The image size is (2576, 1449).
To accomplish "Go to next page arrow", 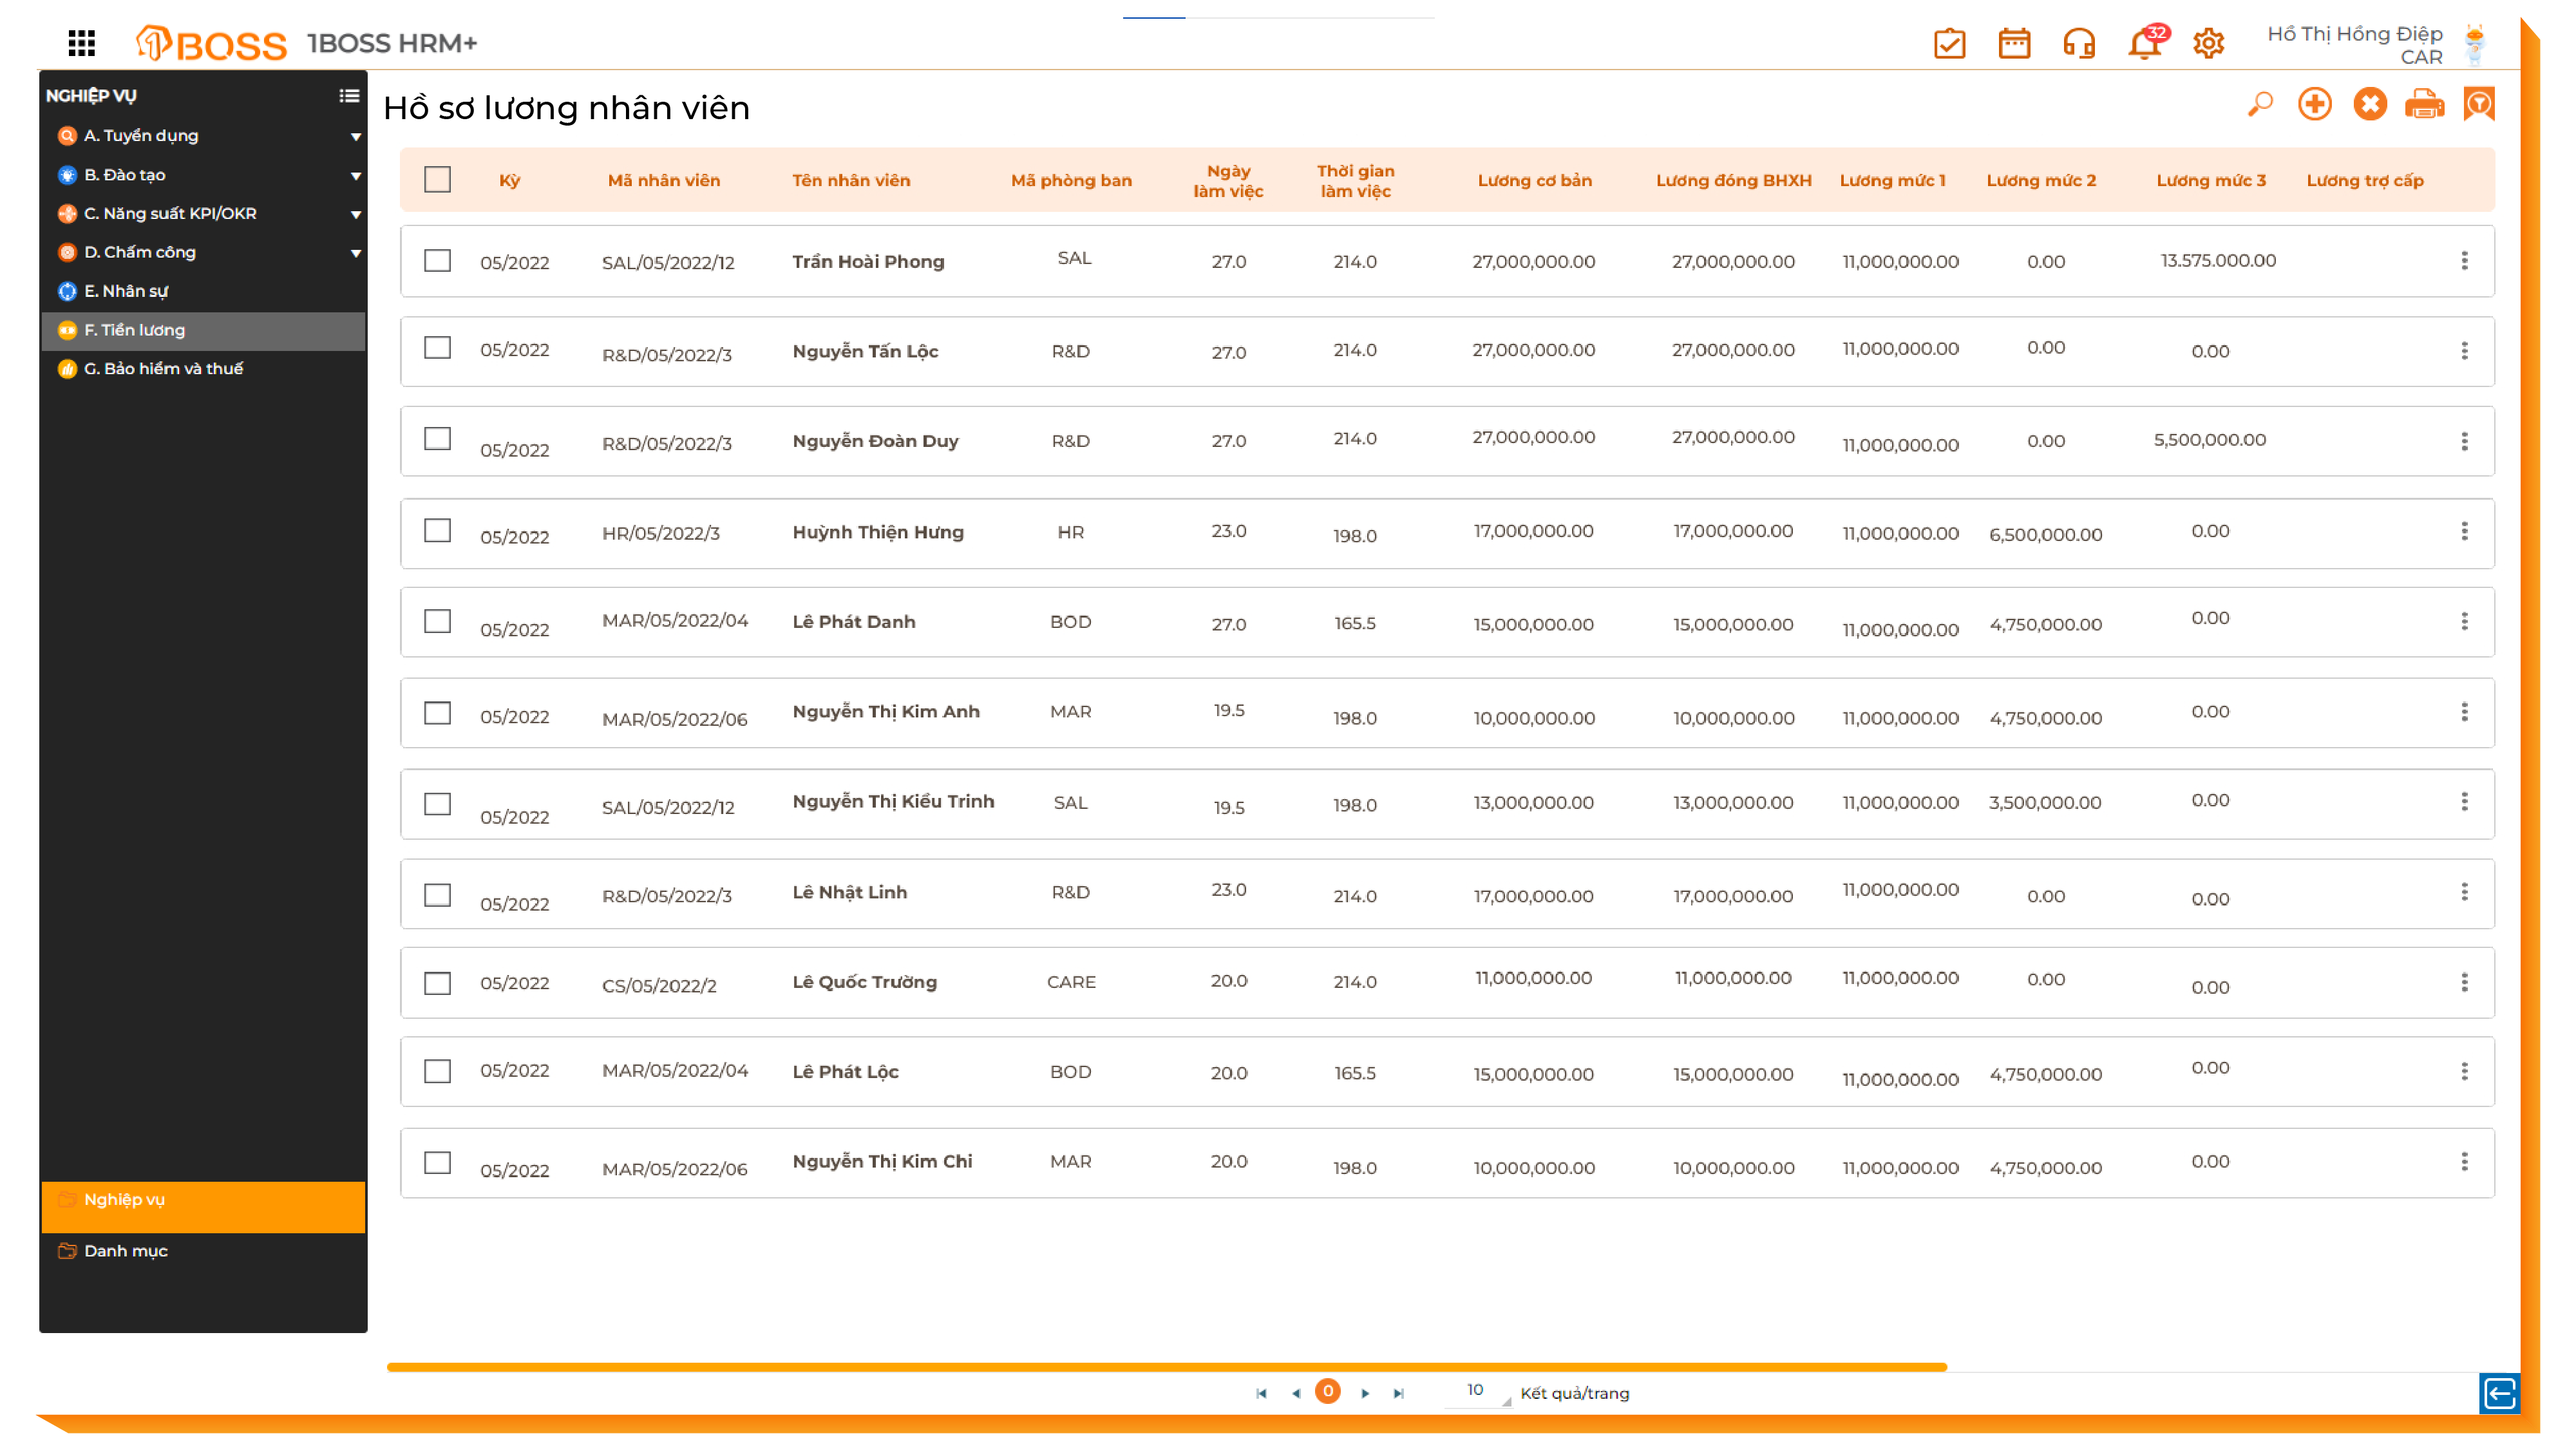I will [x=1365, y=1393].
